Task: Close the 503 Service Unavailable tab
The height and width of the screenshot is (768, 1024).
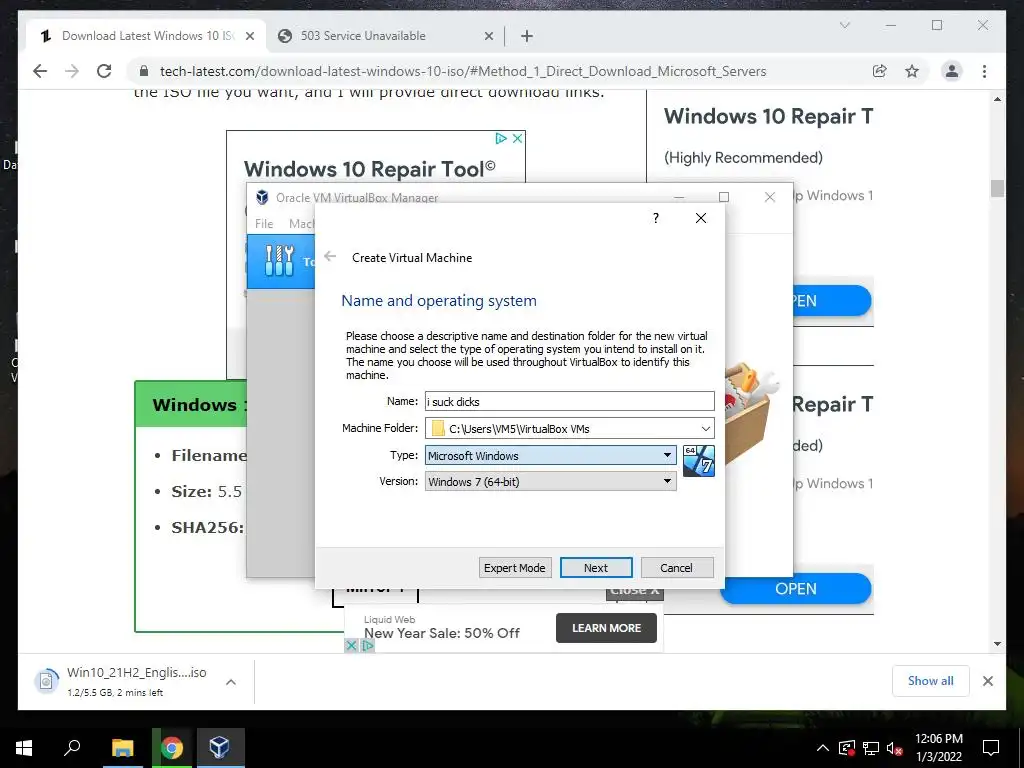Action: 488,37
